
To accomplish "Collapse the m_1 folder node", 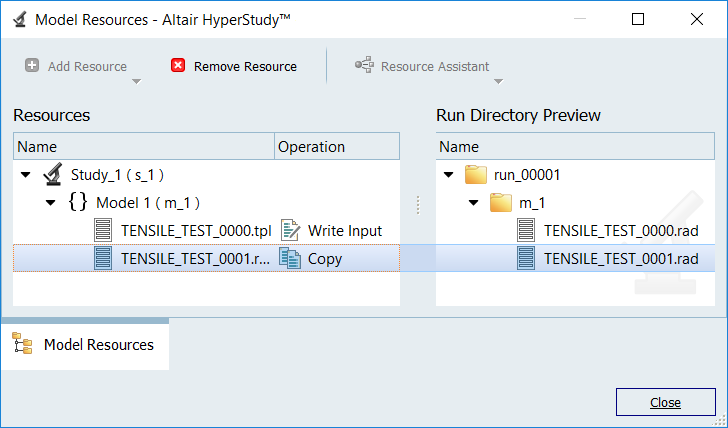I will [x=474, y=203].
